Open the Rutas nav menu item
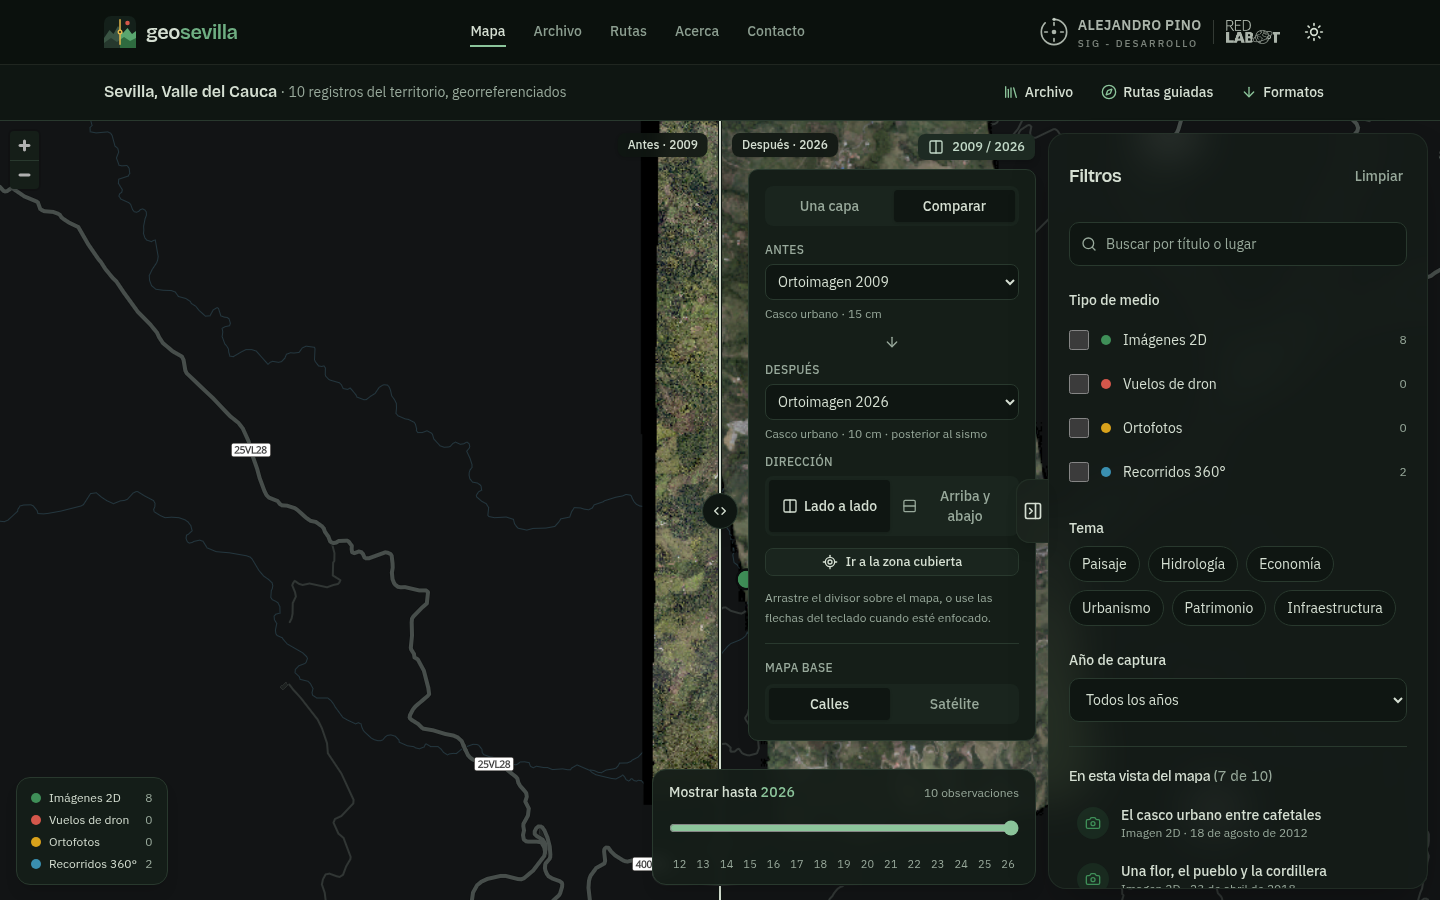 [628, 31]
